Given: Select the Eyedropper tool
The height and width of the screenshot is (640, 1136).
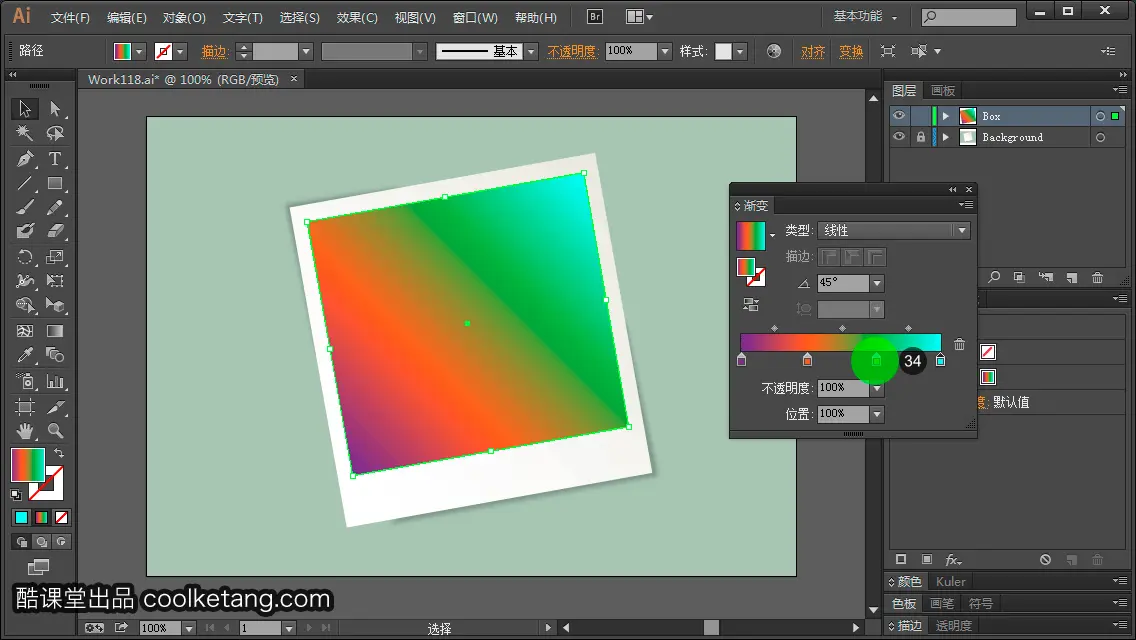Looking at the screenshot, I should [25, 355].
